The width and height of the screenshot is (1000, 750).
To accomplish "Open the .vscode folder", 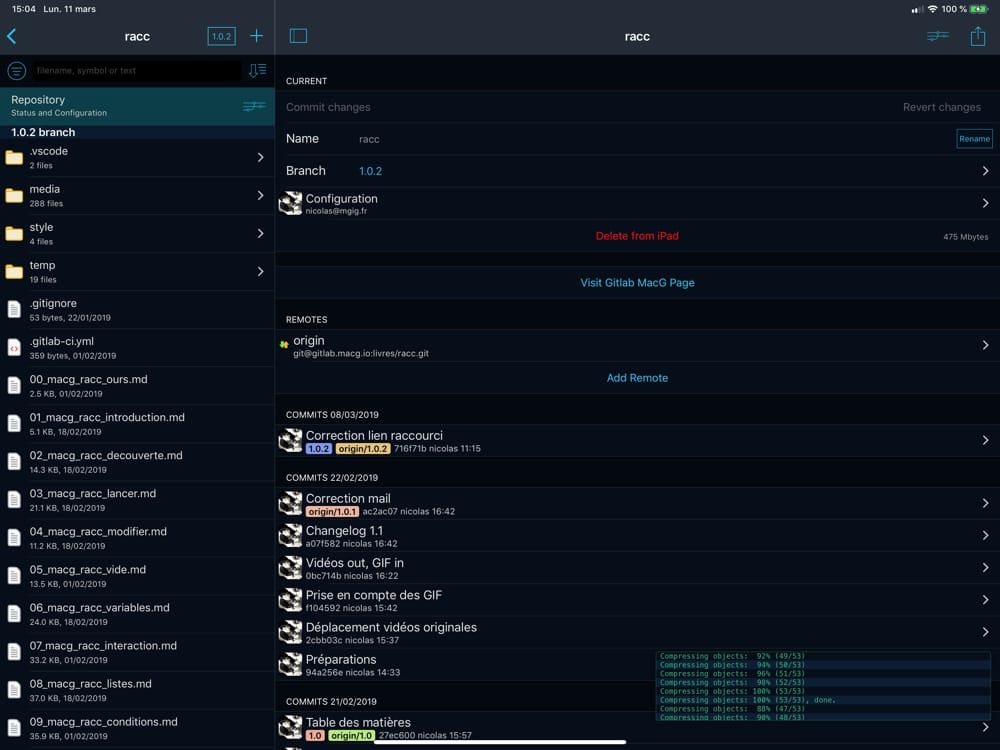I will point(137,158).
